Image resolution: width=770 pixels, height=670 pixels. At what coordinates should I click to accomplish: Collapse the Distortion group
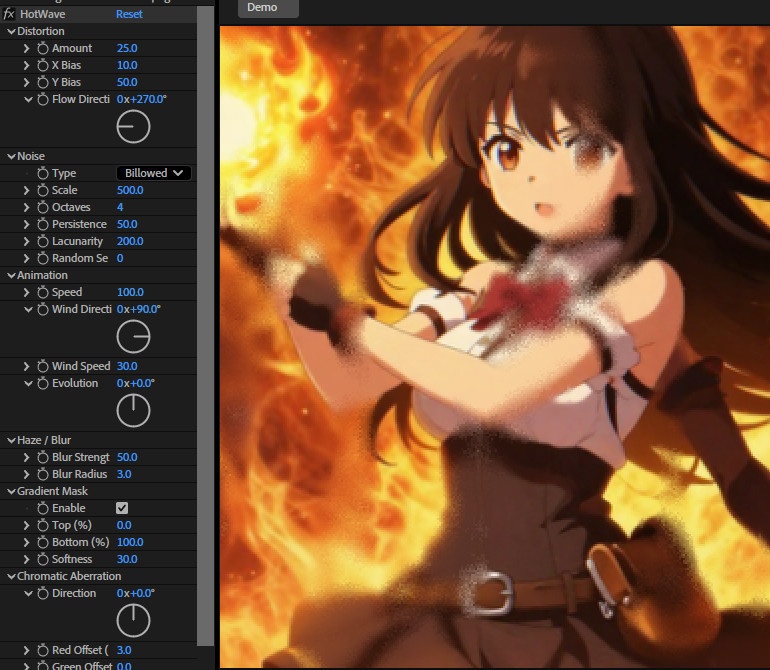pyautogui.click(x=11, y=31)
